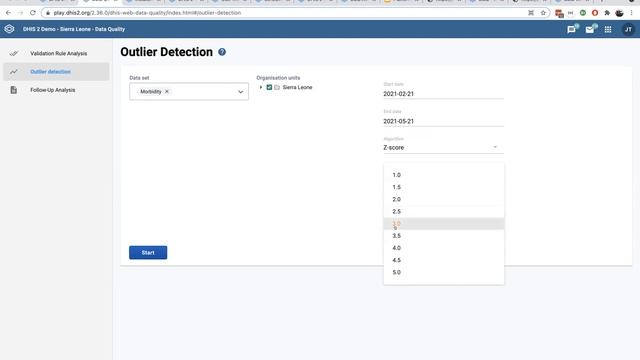Click the DHIS2 logo icon

[9, 29]
